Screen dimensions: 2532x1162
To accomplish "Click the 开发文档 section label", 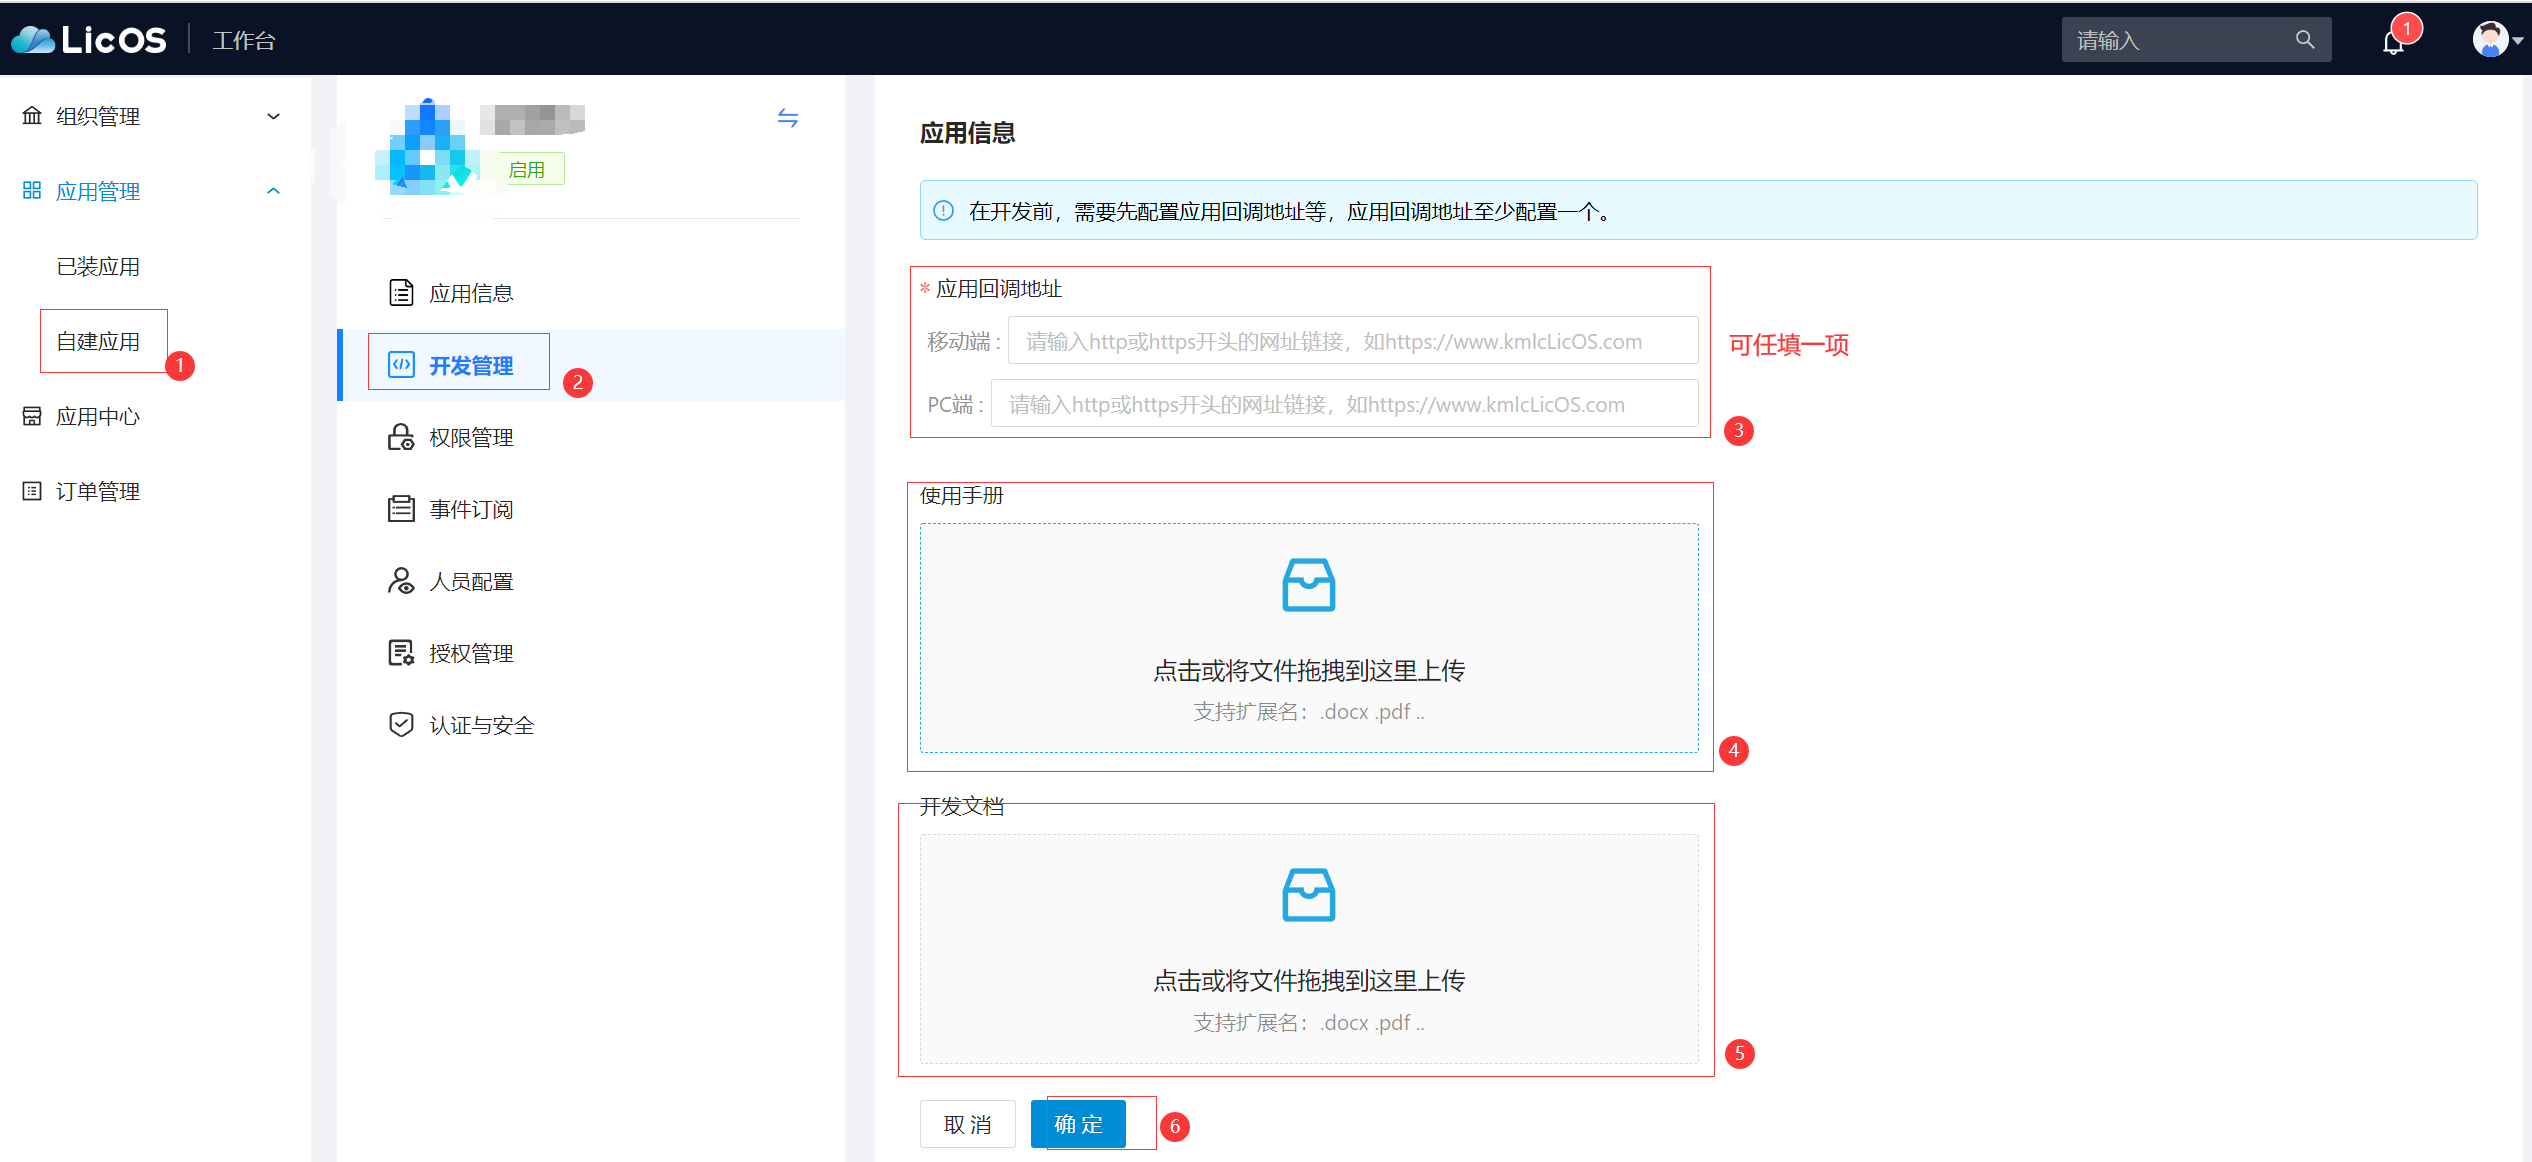I will coord(961,806).
